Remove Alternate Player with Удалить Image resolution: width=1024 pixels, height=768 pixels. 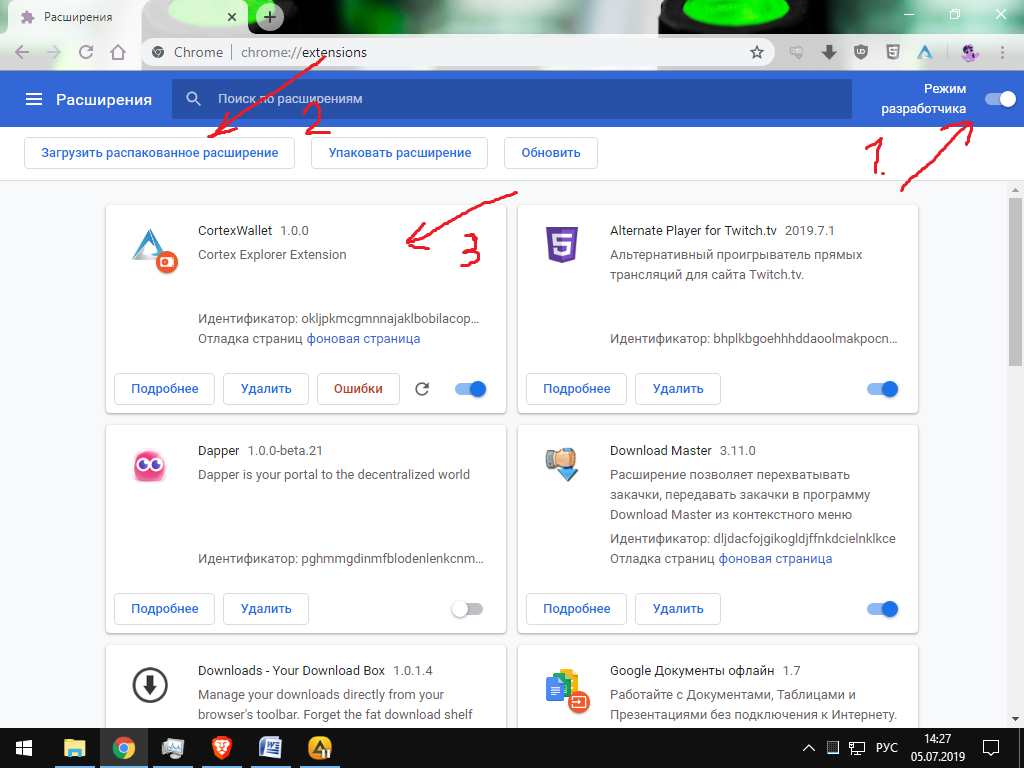pyautogui.click(x=678, y=389)
